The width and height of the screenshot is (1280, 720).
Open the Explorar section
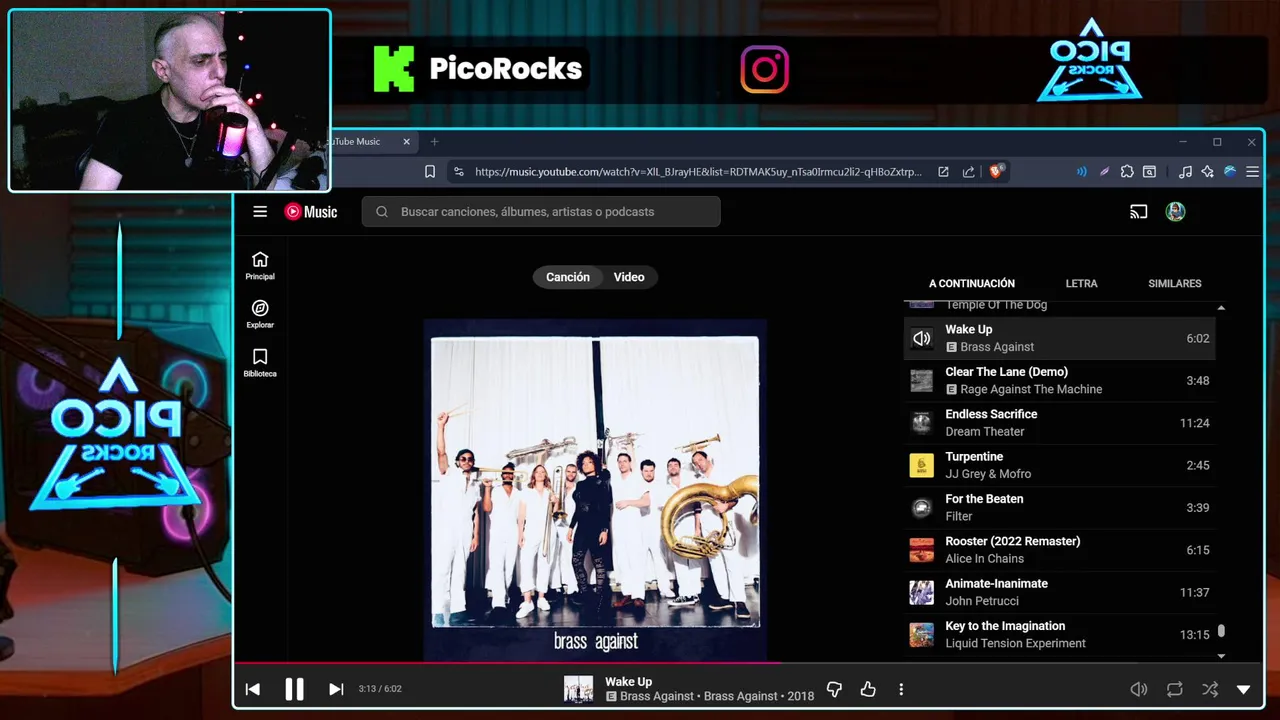pos(260,314)
